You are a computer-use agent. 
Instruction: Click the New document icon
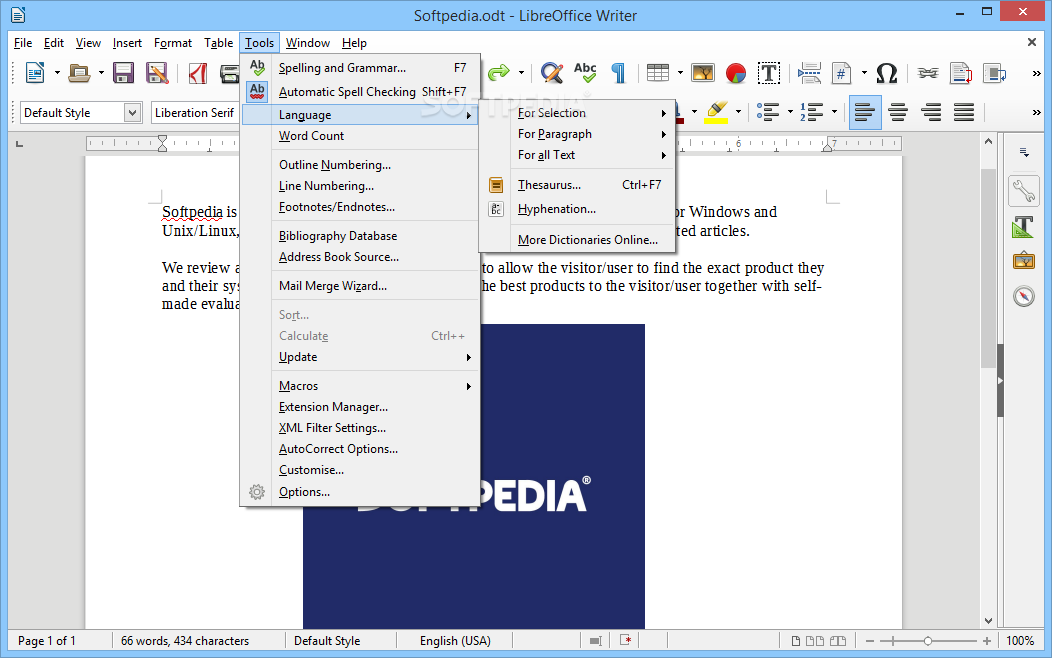pos(35,72)
